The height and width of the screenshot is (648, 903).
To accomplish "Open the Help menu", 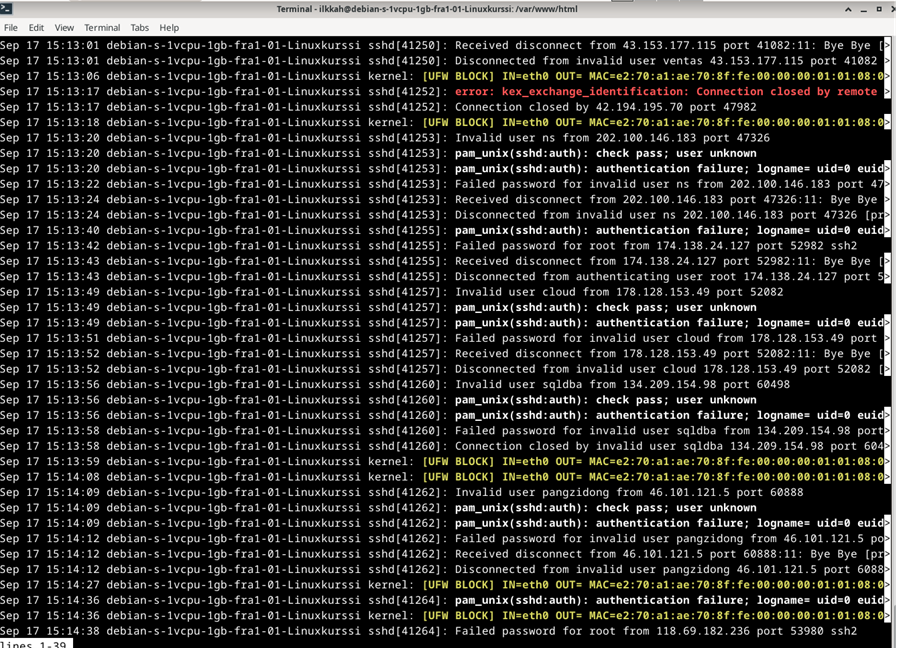I will [169, 28].
